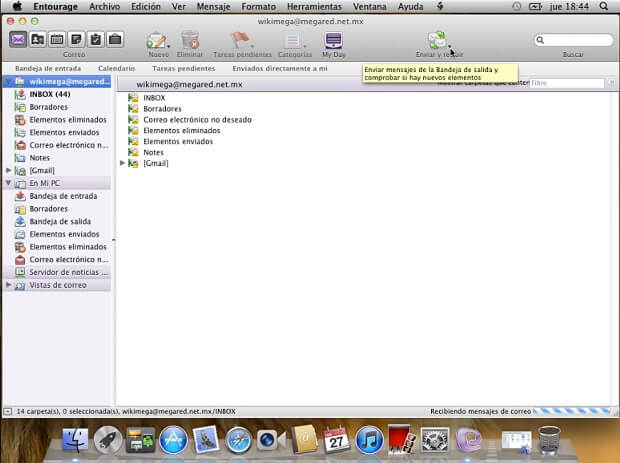The height and width of the screenshot is (463, 620).
Task: Open Spotlight search in menu bar
Action: (603, 6)
